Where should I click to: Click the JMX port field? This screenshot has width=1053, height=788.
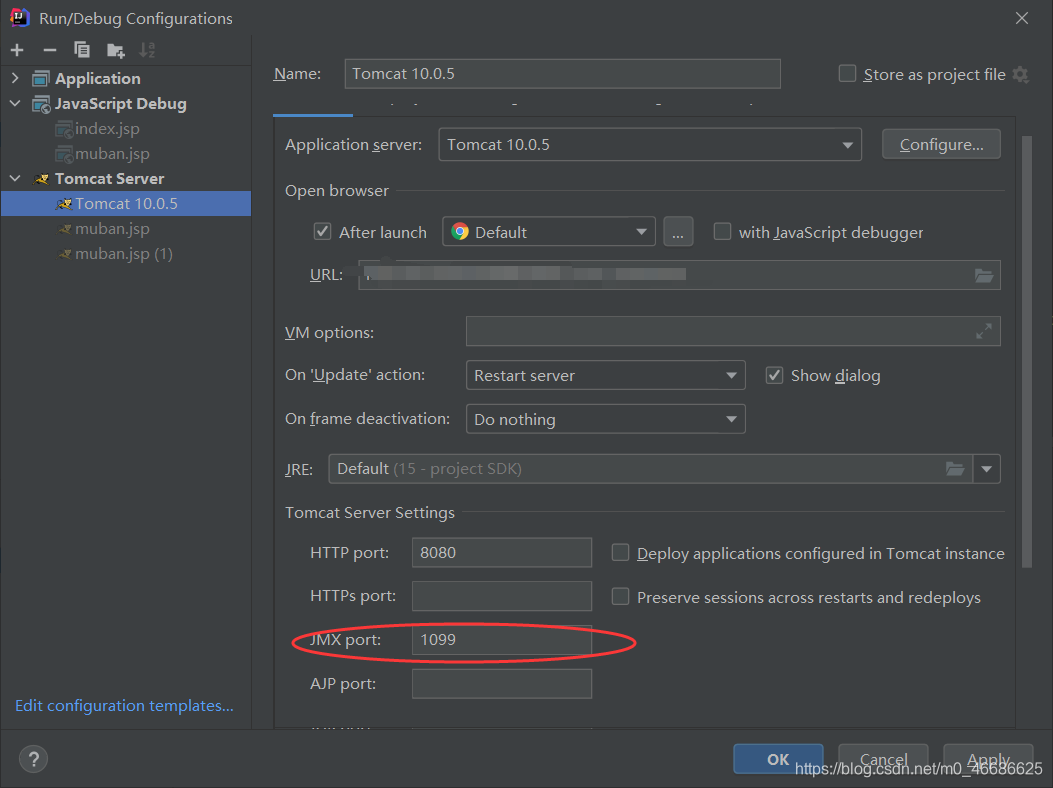coord(502,640)
